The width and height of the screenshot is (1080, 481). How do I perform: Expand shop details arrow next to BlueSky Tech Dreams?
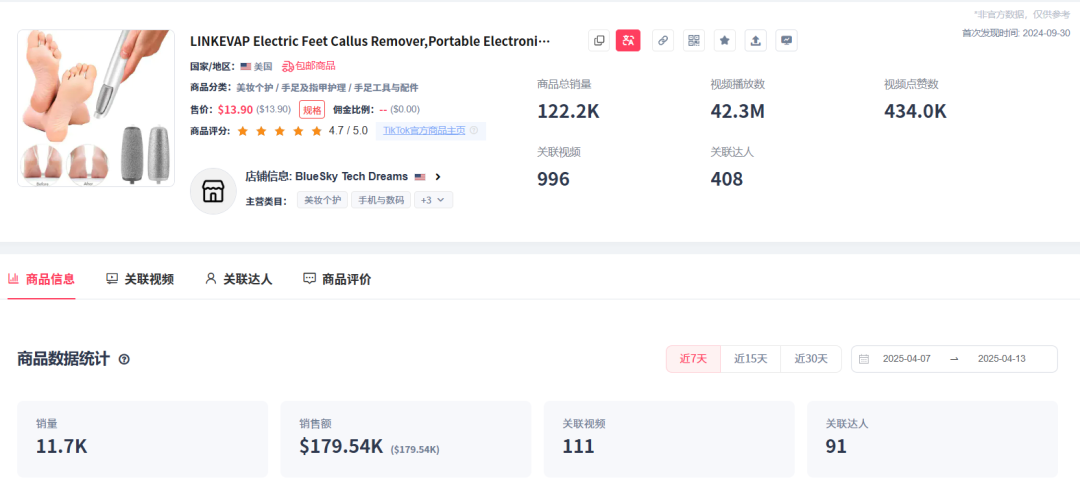click(x=438, y=177)
